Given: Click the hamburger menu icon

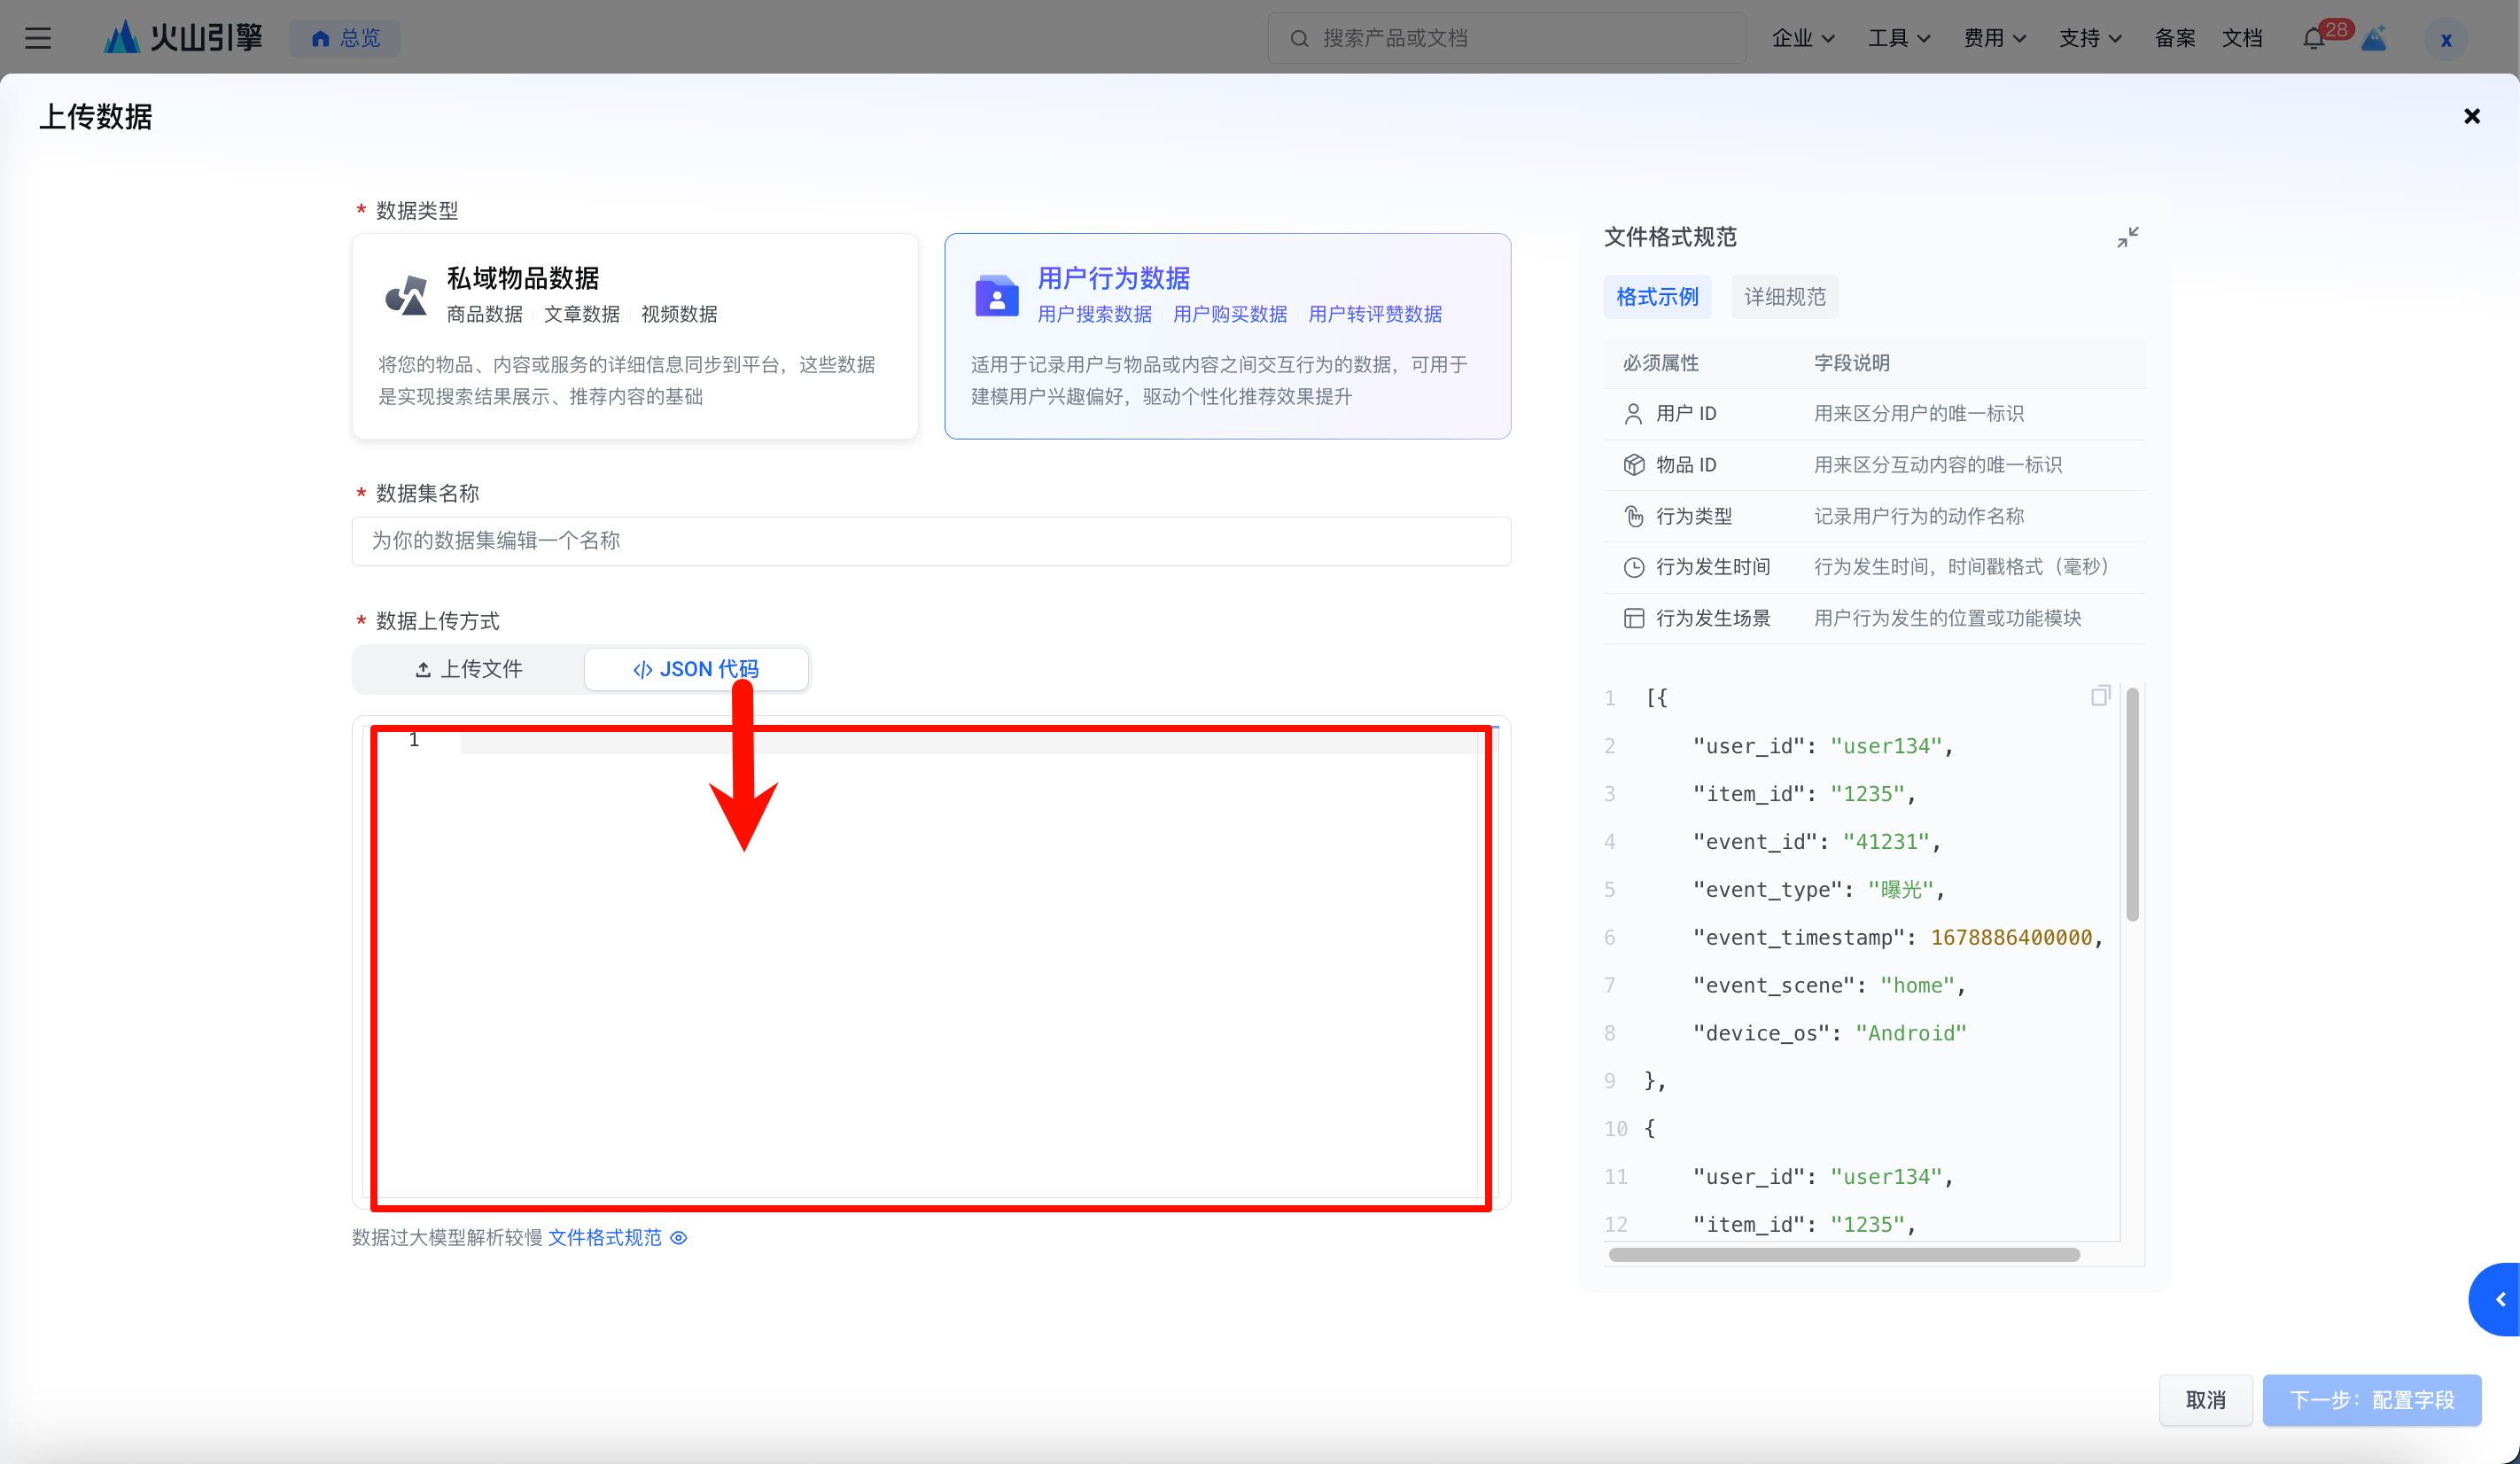Looking at the screenshot, I should (38, 38).
